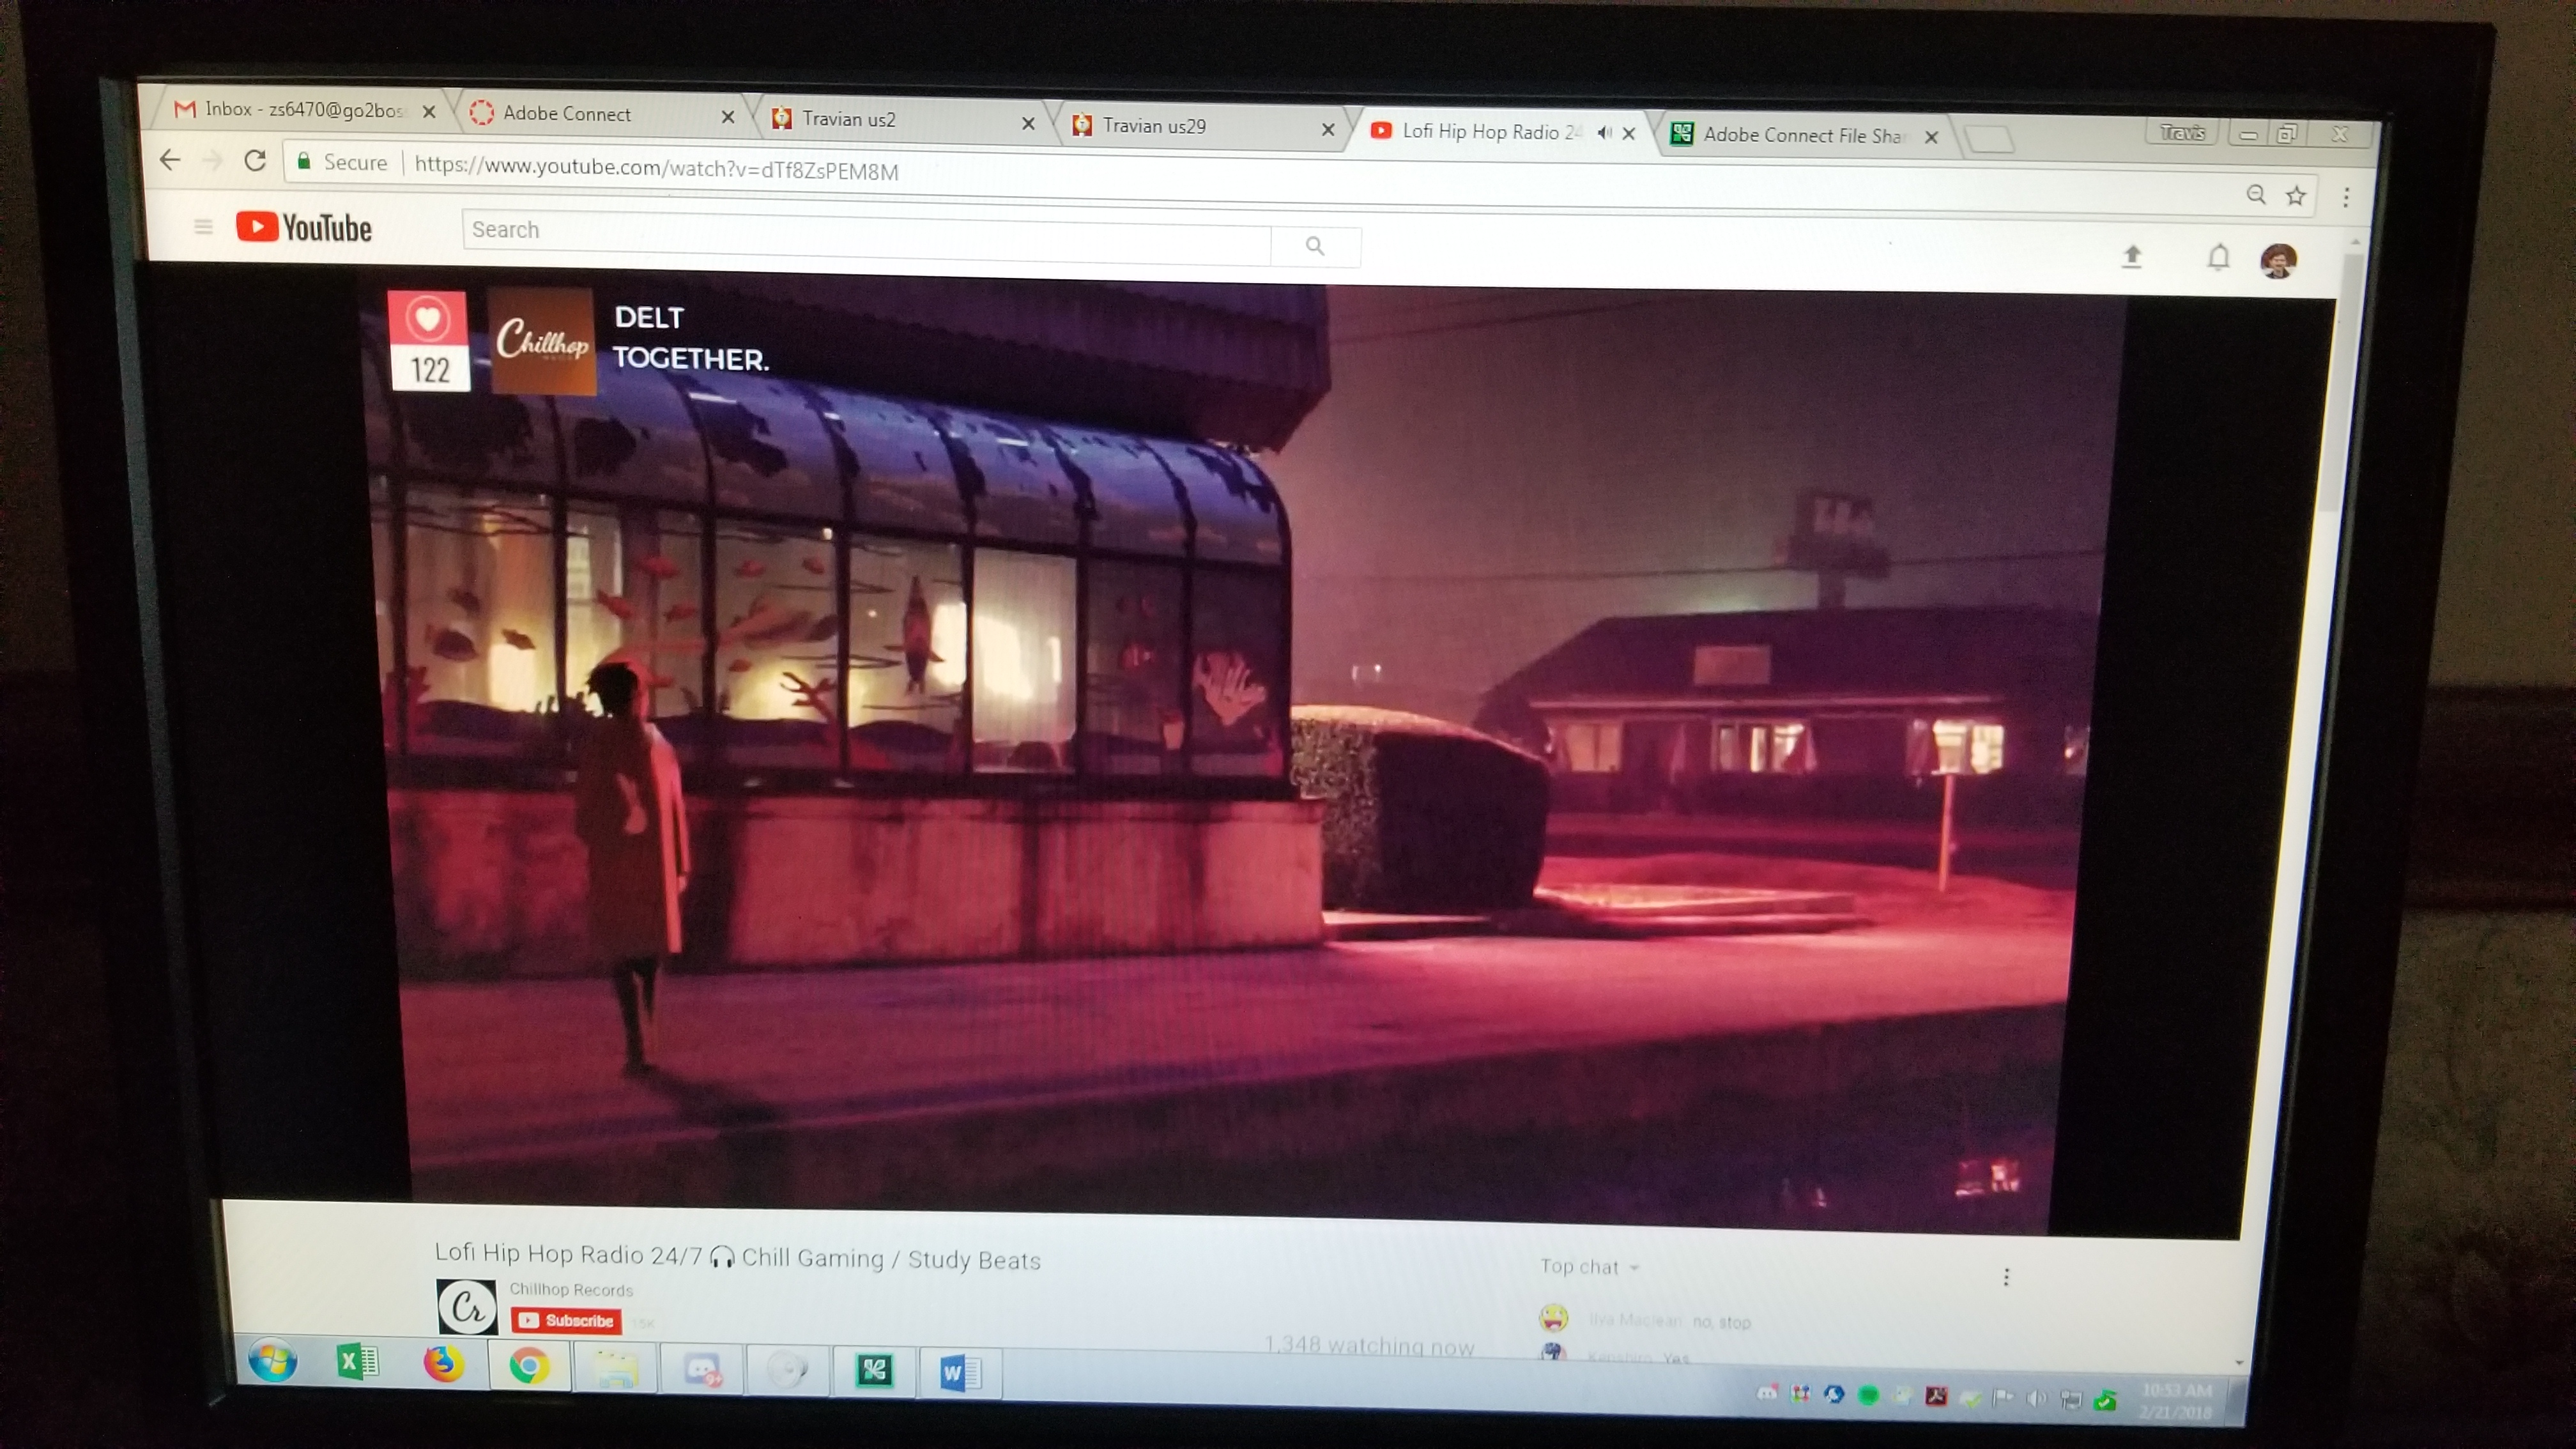The width and height of the screenshot is (2576, 1449).
Task: Open the Windows Start orb
Action: coord(272,1361)
